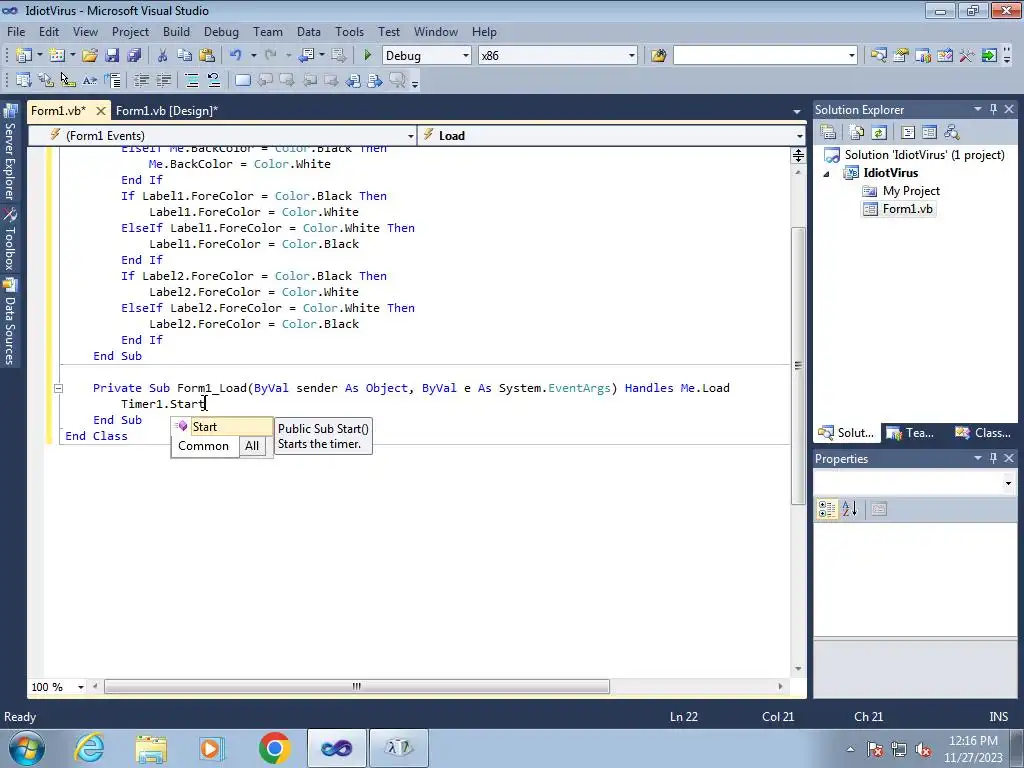This screenshot has height=768, width=1024.
Task: Toggle auto-hide pin on Solution Explorer
Action: point(993,109)
